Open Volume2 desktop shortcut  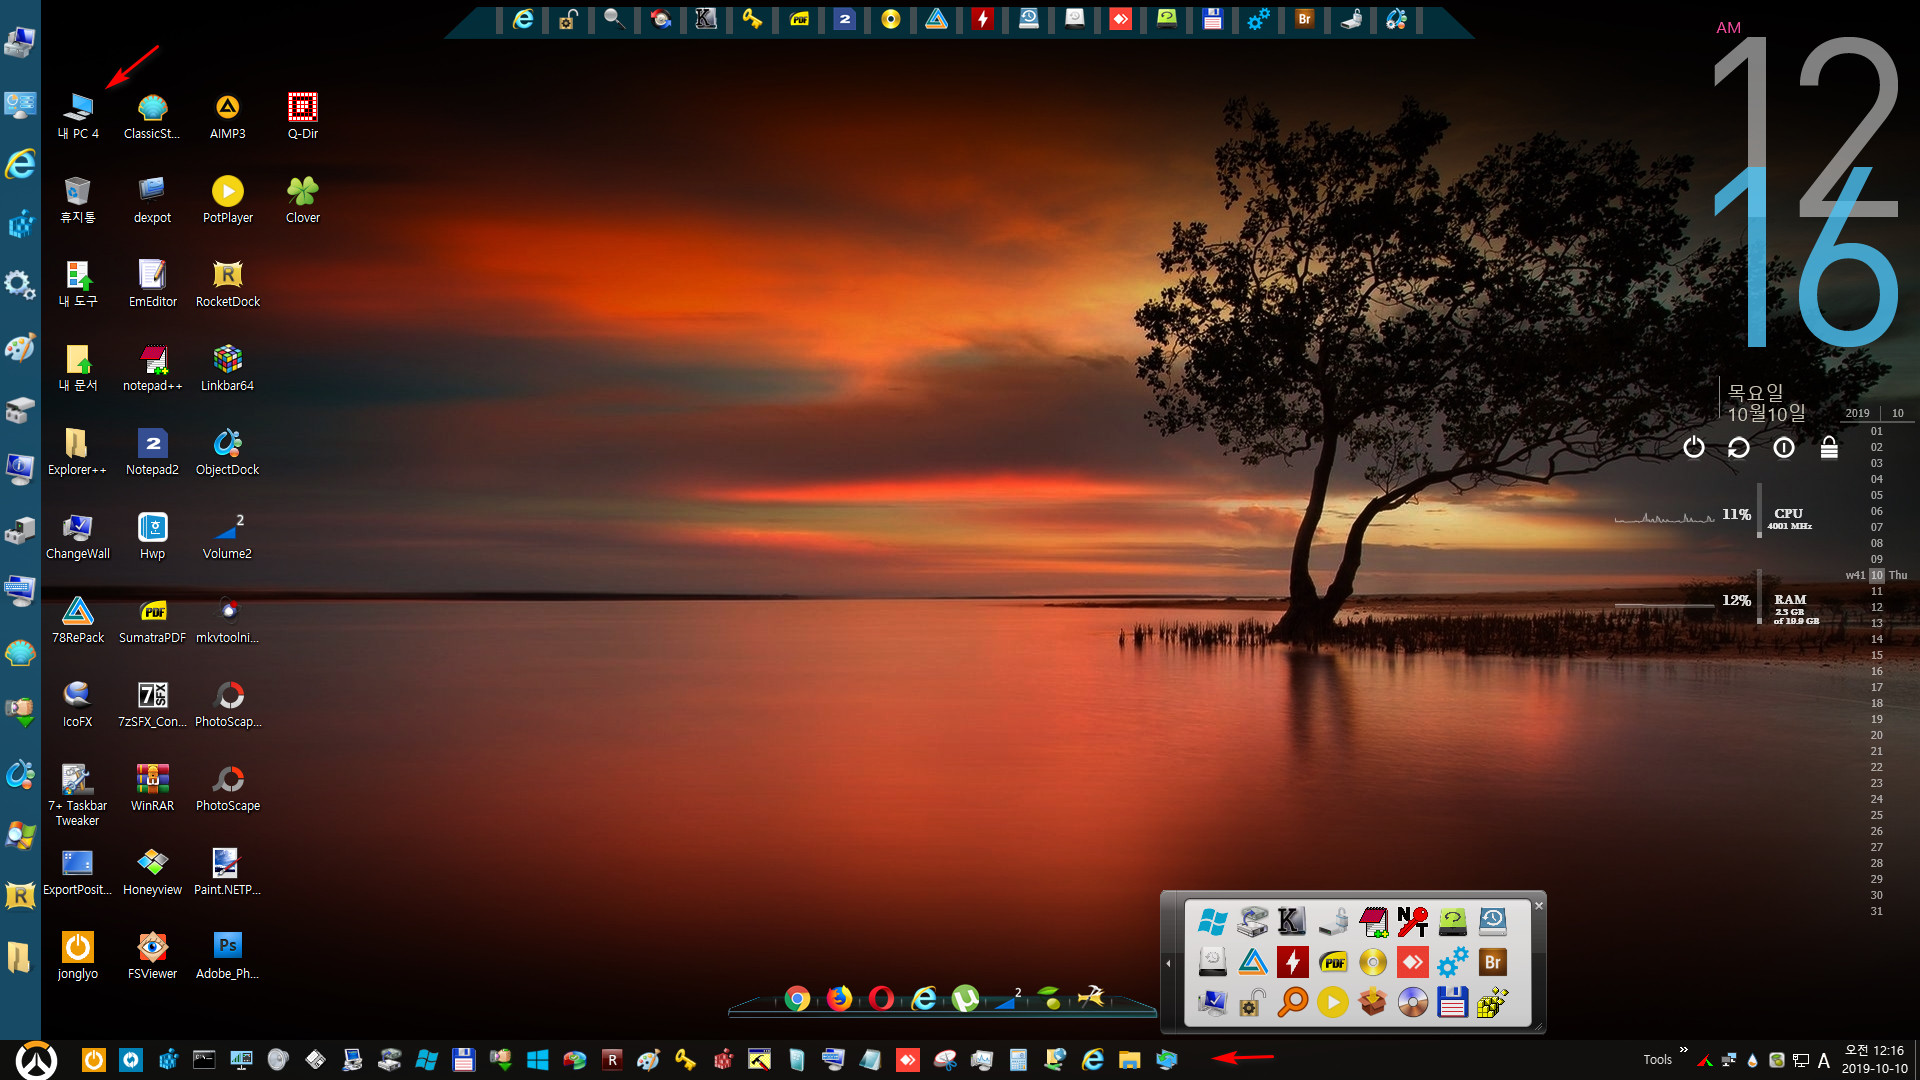pos(227,535)
